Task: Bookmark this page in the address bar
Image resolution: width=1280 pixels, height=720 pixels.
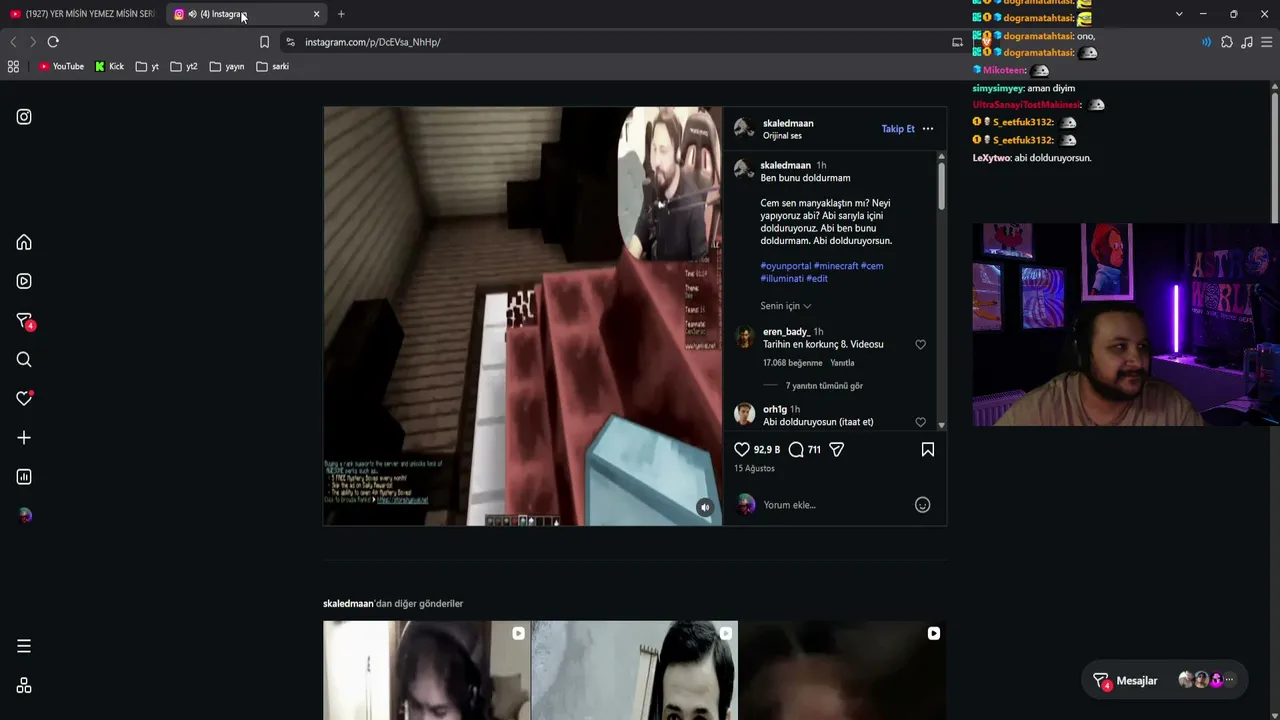Action: 264,42
